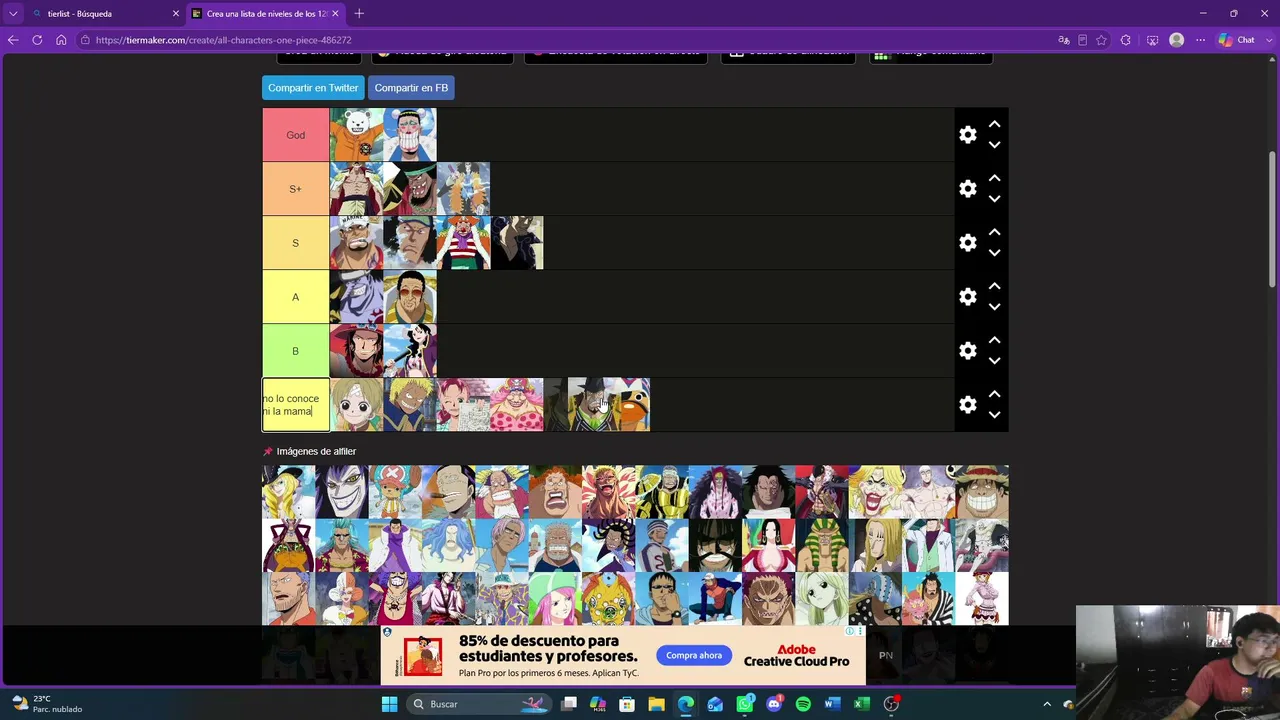The width and height of the screenshot is (1280, 720).
Task: Show hidden system tray icons
Action: [1047, 704]
